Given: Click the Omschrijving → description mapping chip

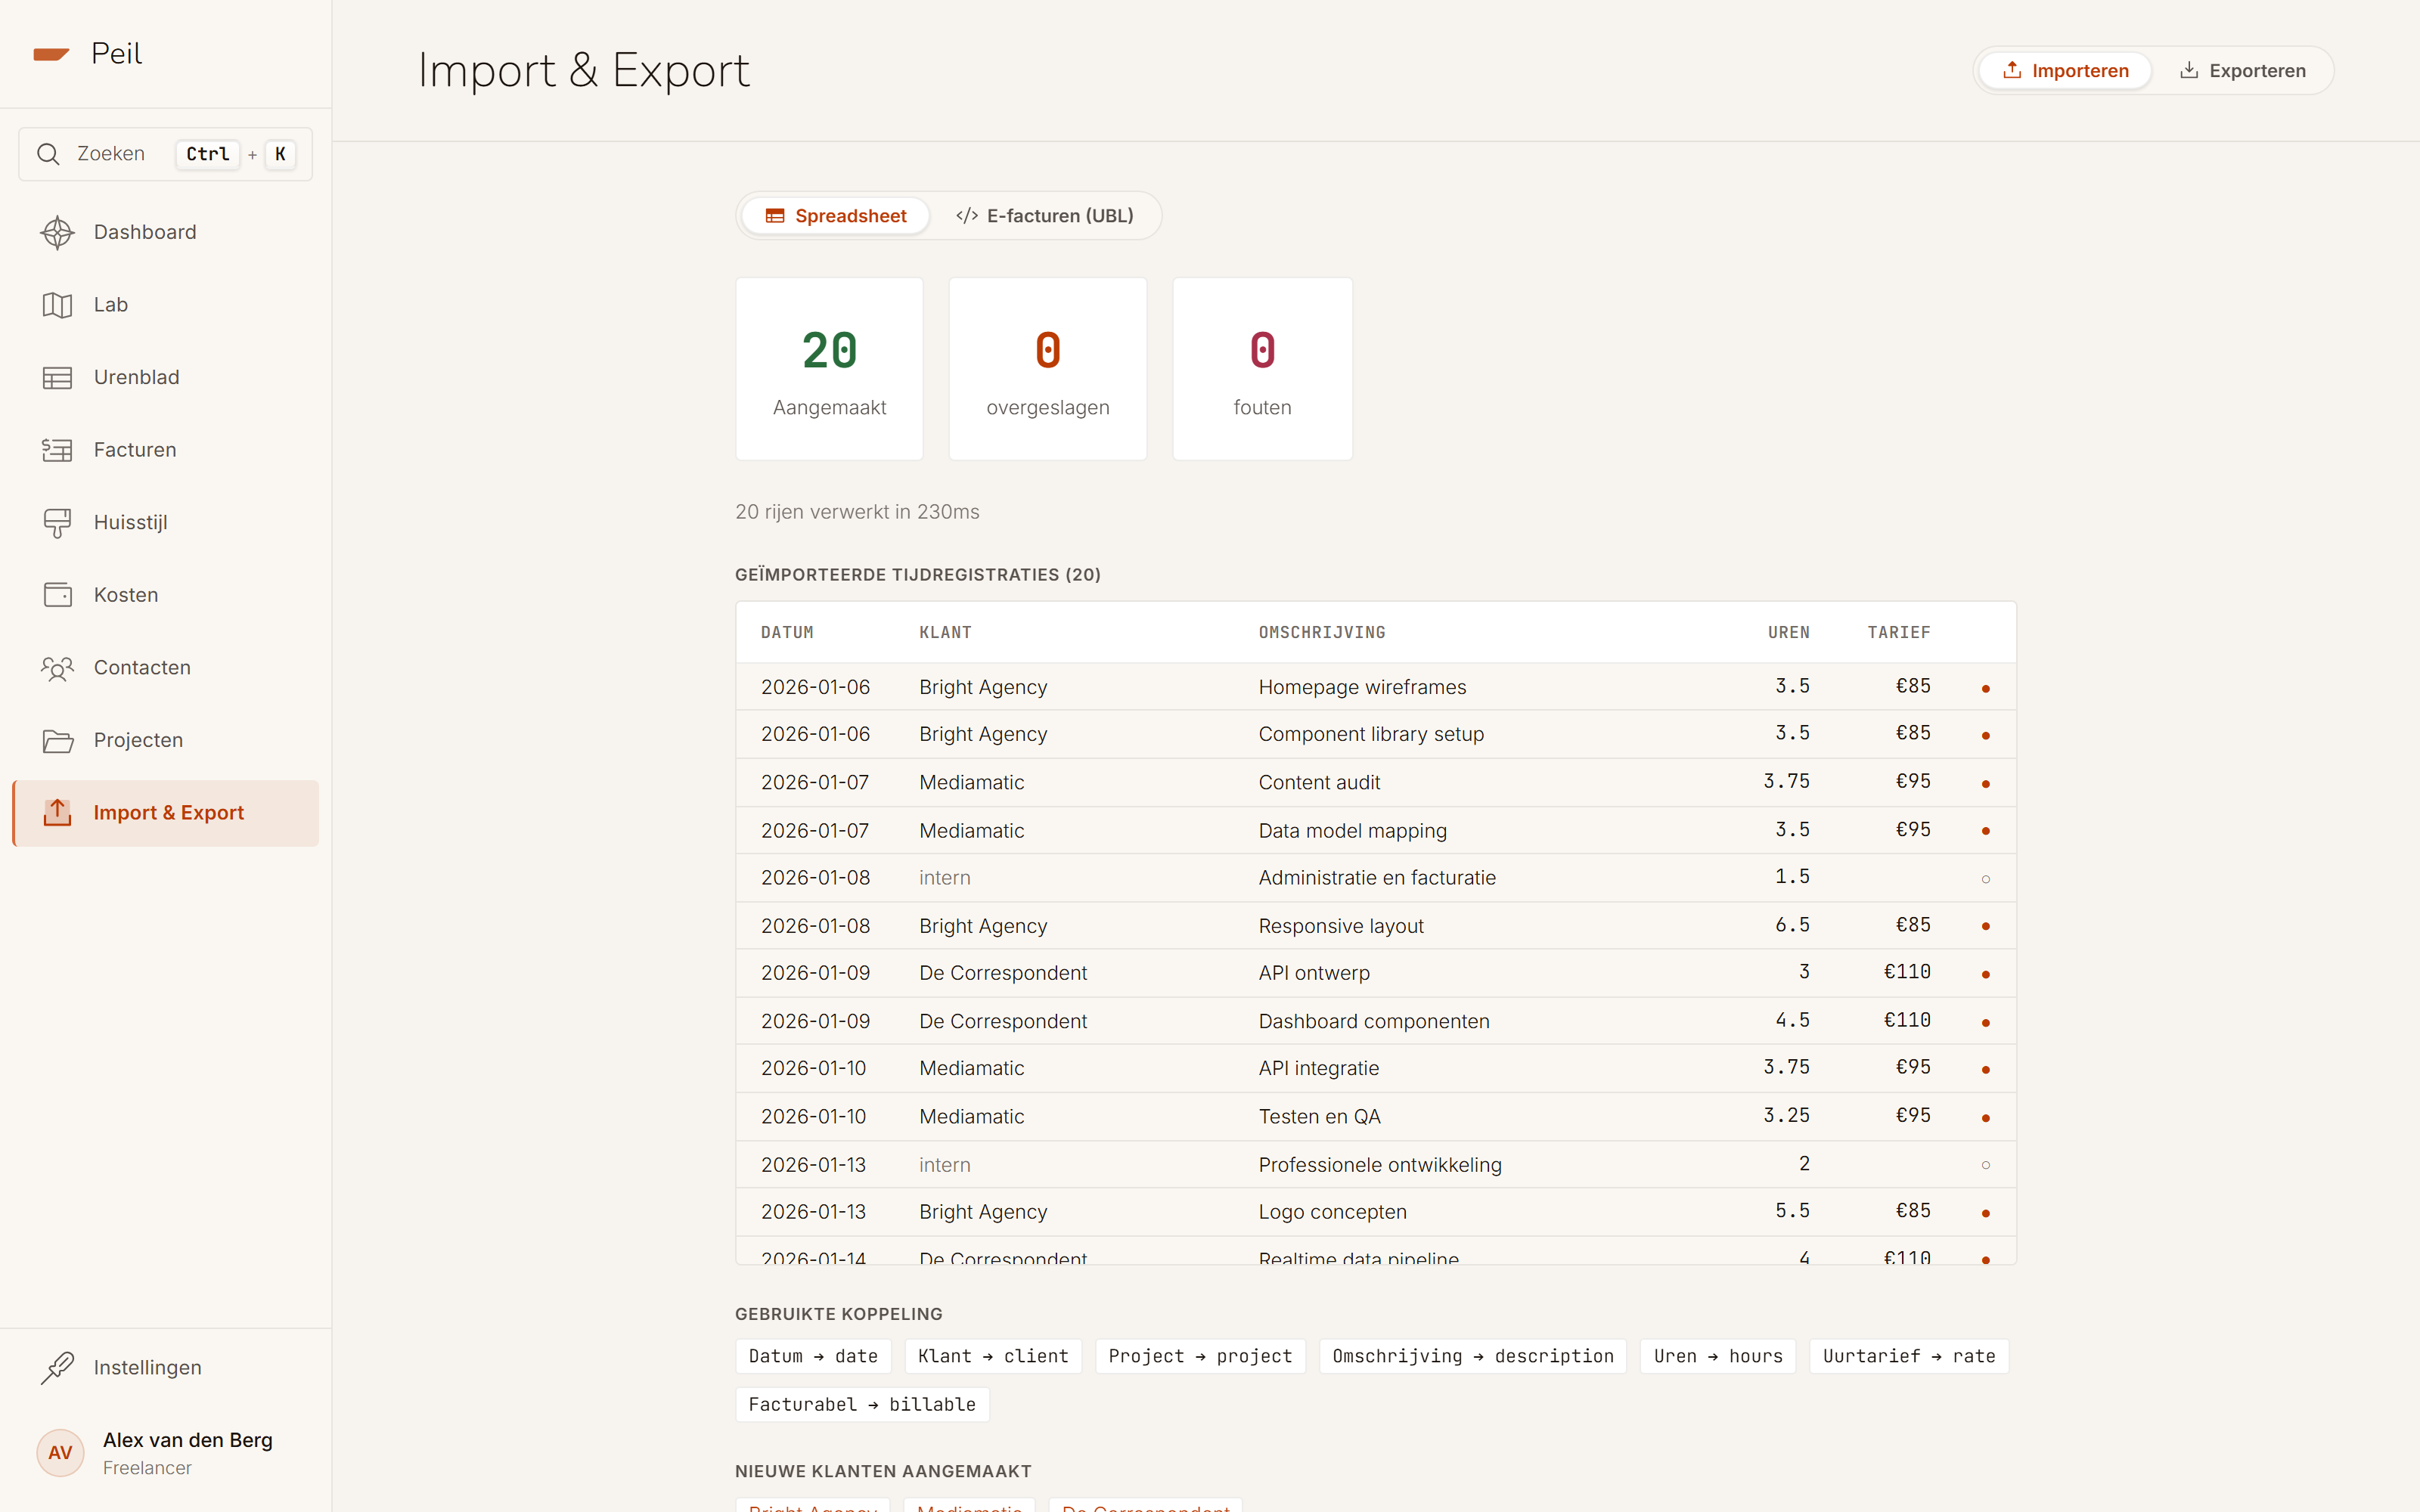Looking at the screenshot, I should (1472, 1356).
